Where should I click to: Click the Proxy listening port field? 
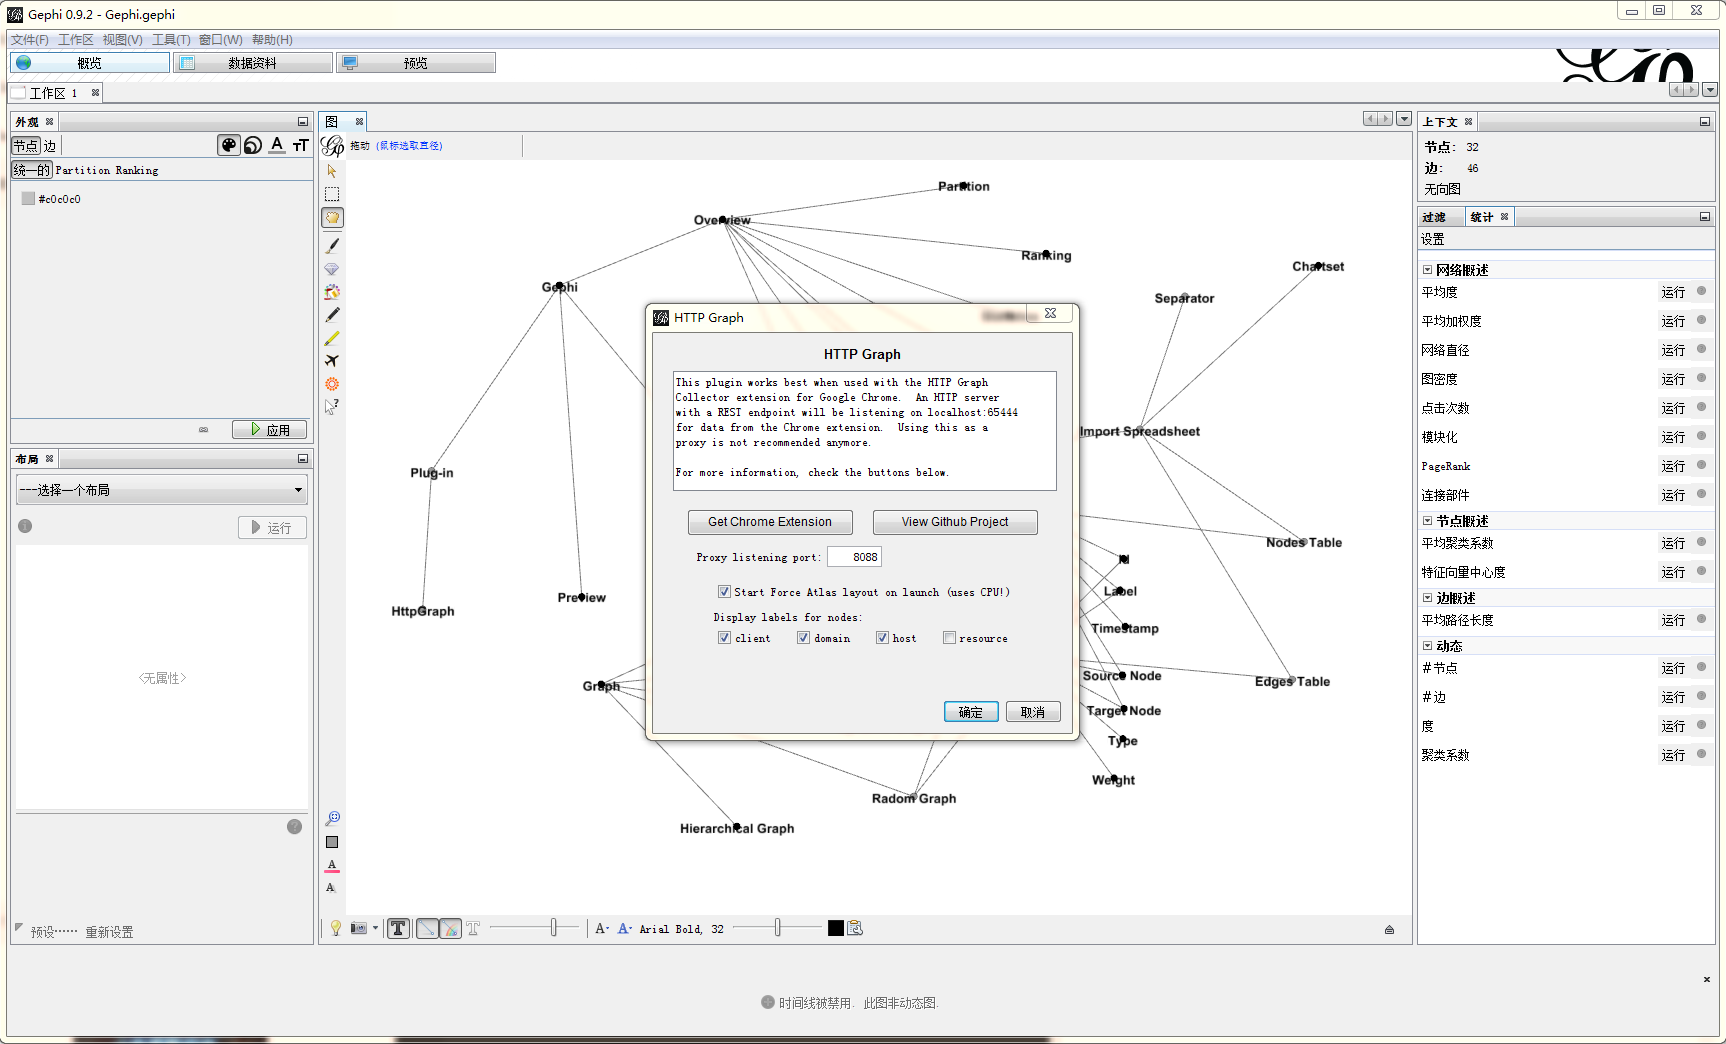tap(855, 557)
